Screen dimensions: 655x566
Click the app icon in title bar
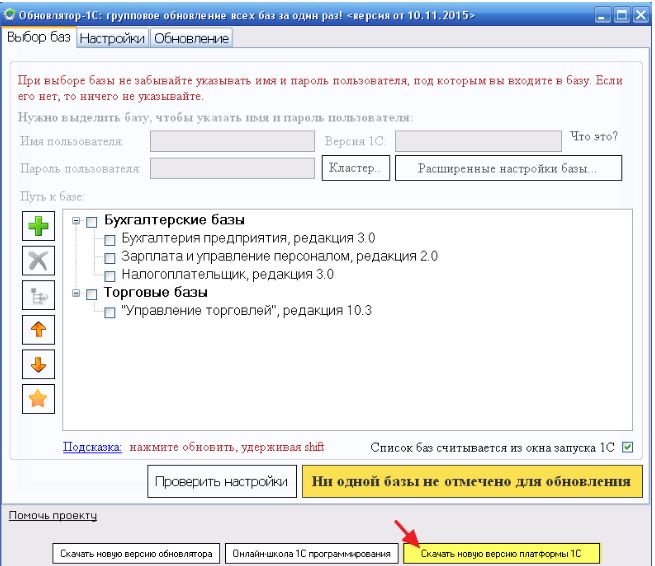(x=10, y=15)
